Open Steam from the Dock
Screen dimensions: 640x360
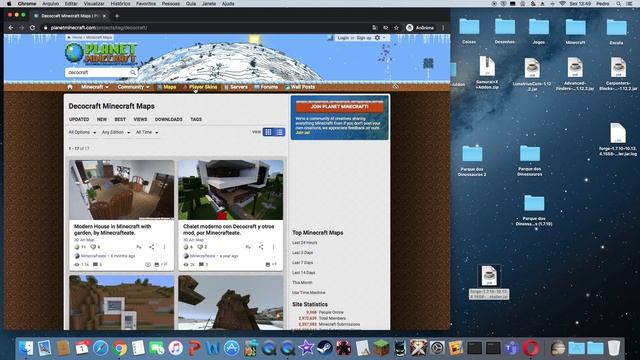coord(324,348)
